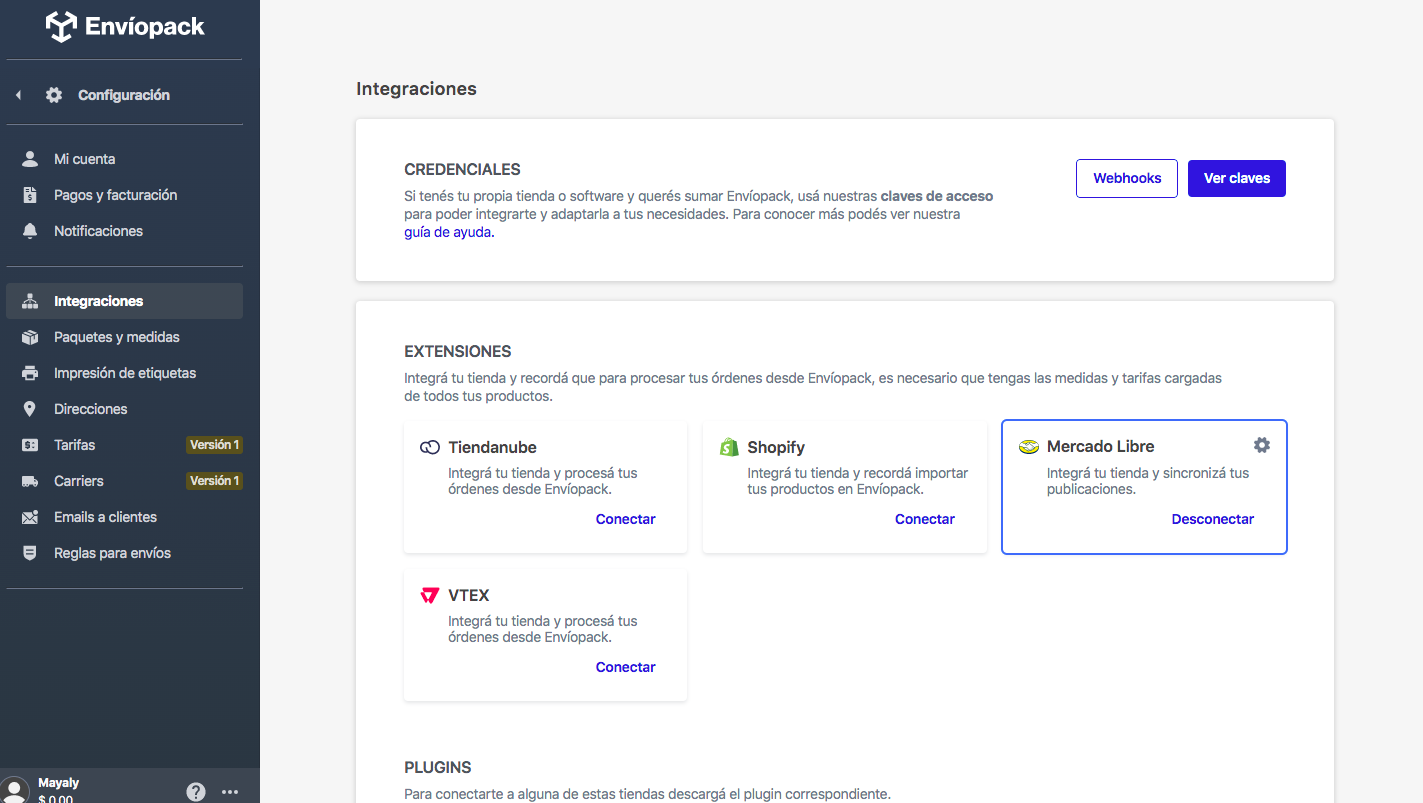1423x803 pixels.
Task: Click the Mayaly username text
Action: click(x=58, y=783)
